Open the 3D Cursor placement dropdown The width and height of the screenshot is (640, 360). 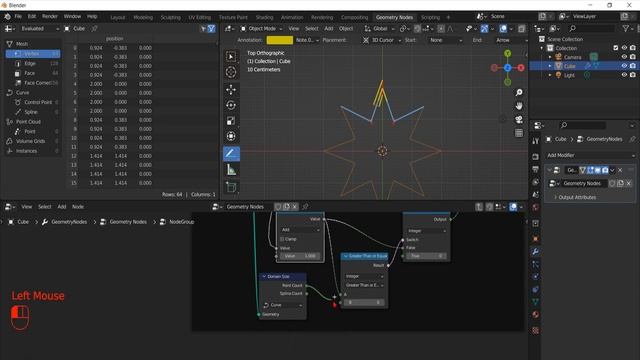(x=382, y=40)
